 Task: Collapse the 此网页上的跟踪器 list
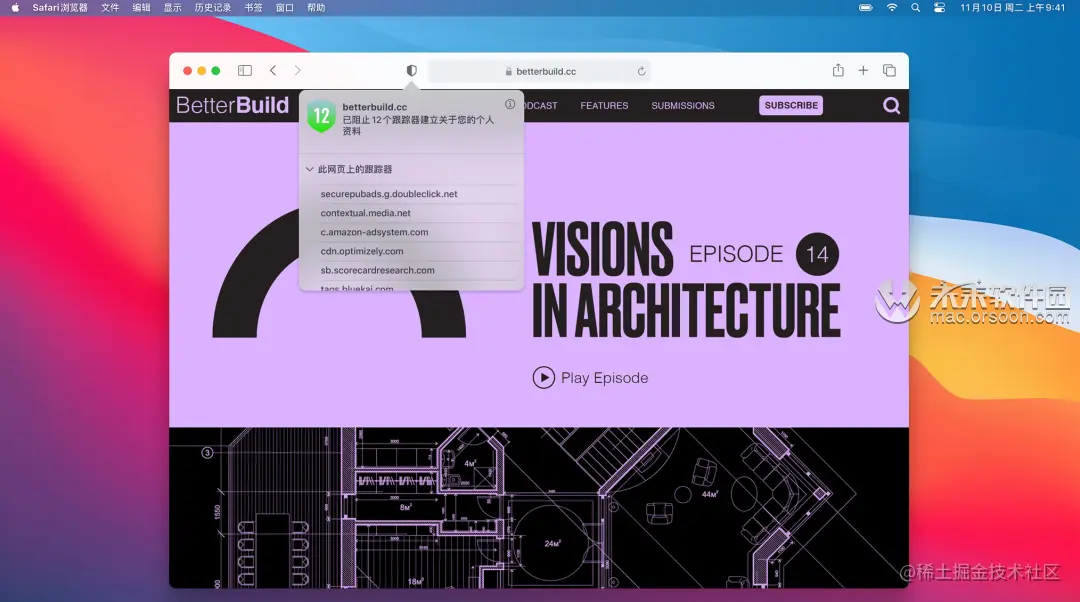point(310,169)
